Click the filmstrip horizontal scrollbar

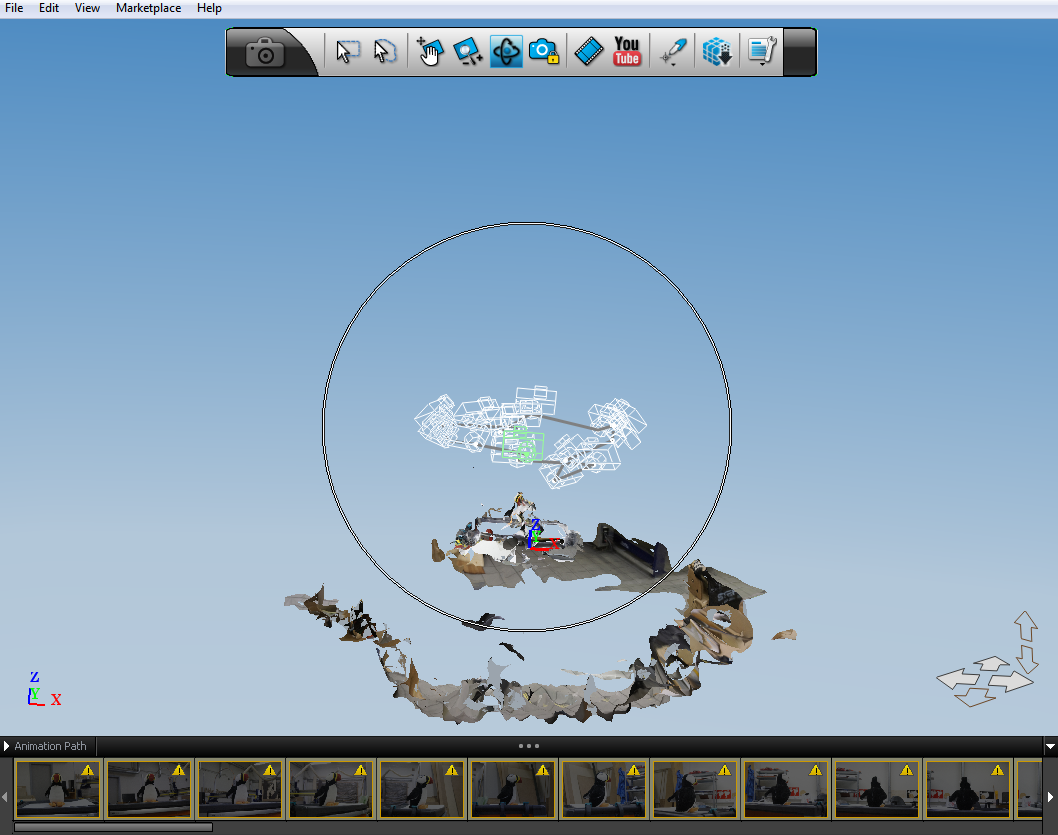pos(113,827)
